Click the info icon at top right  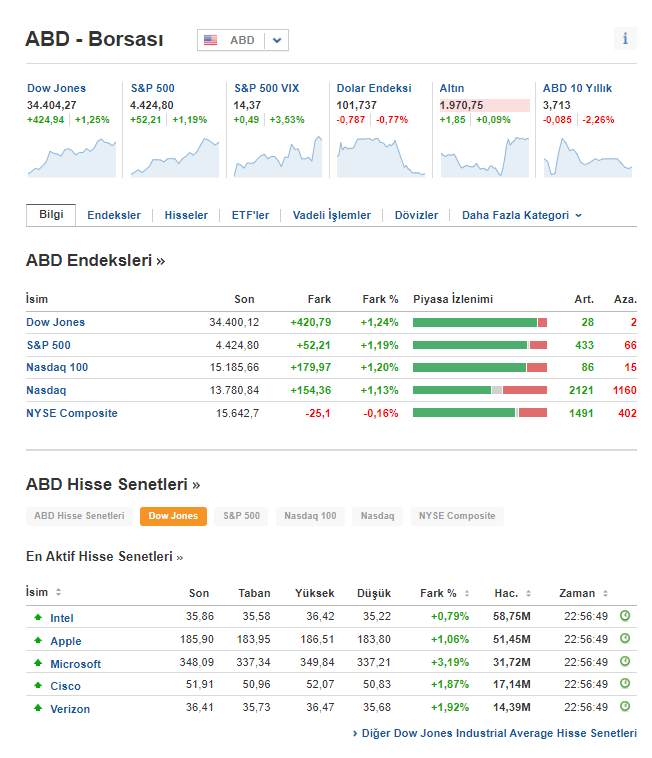[625, 39]
